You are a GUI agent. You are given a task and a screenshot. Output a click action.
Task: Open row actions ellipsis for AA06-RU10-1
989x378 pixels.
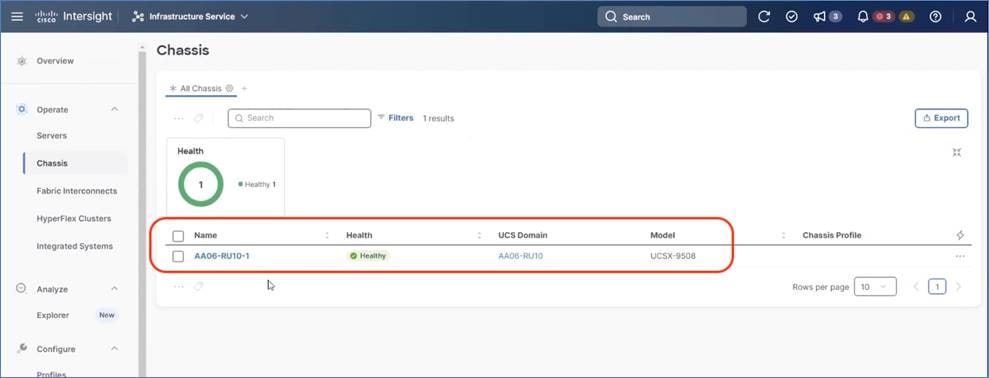[960, 256]
